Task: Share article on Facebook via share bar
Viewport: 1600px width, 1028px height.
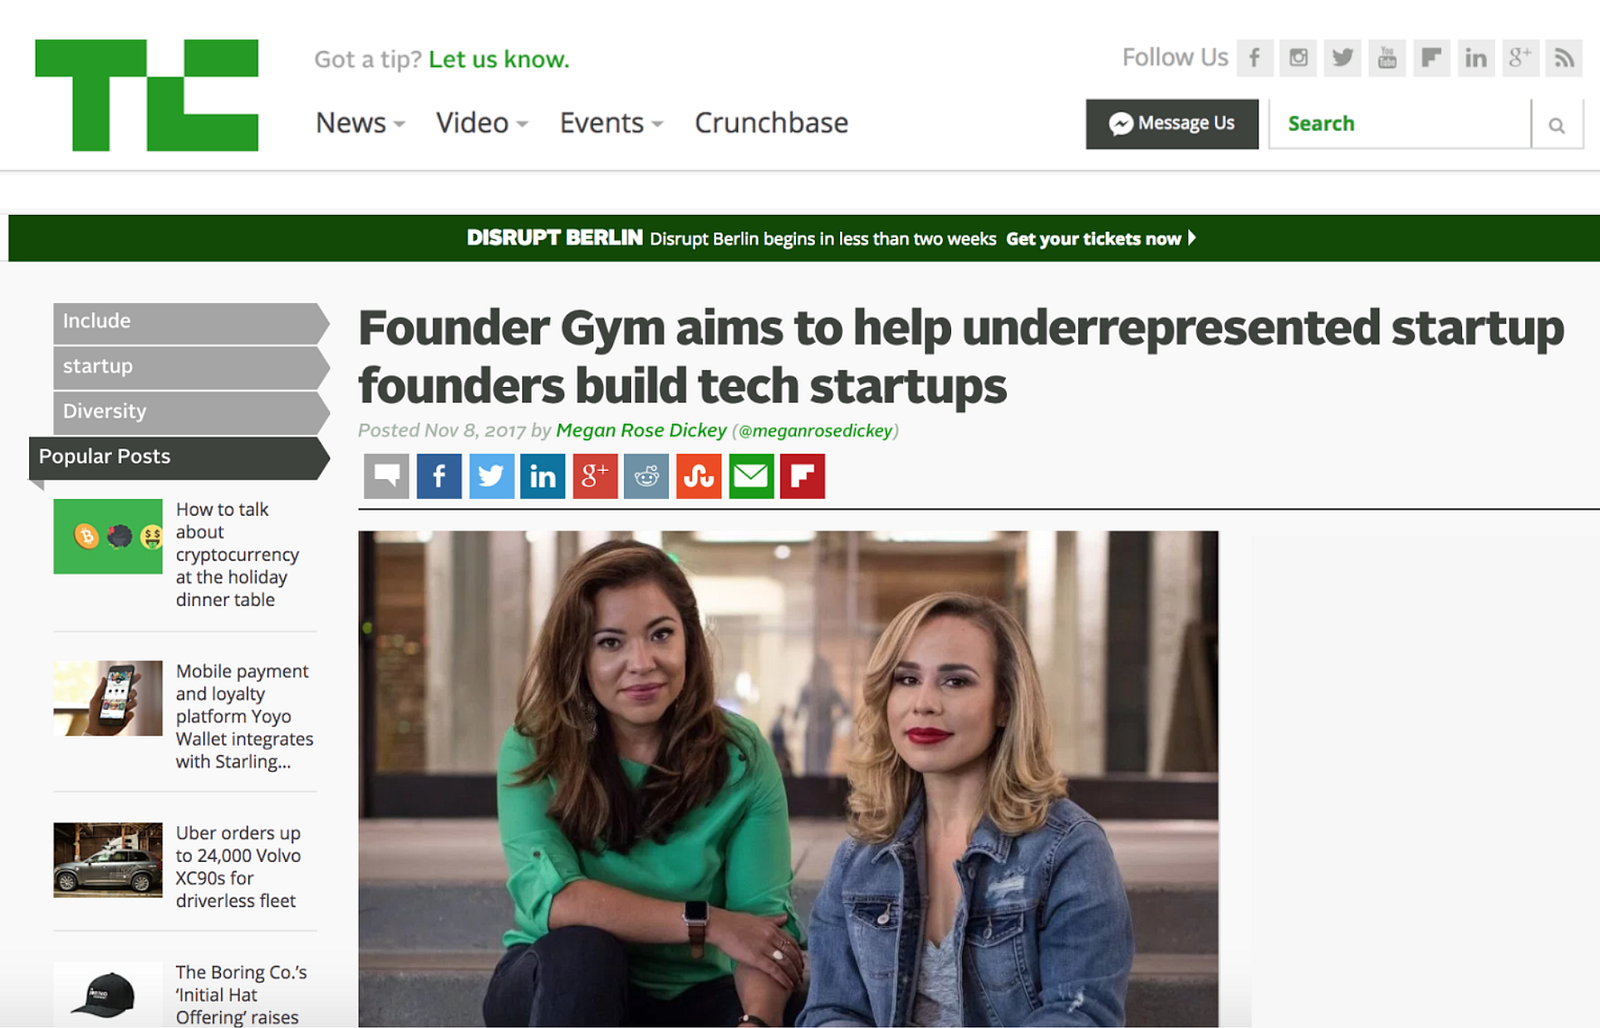Action: pos(439,476)
